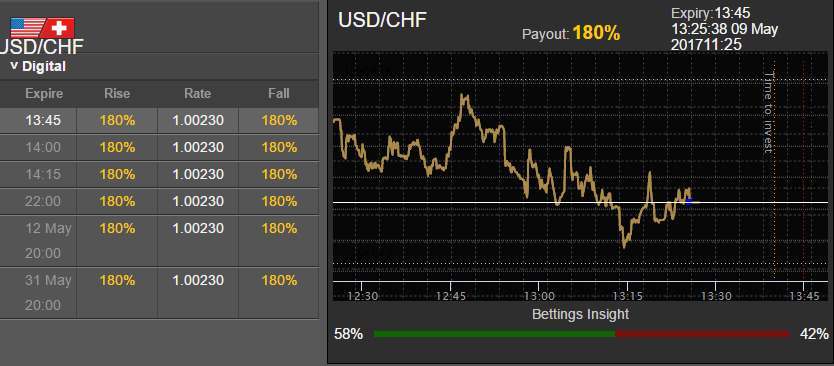This screenshot has width=834, height=366.
Task: Click the Payout 180% value
Action: pyautogui.click(x=596, y=34)
